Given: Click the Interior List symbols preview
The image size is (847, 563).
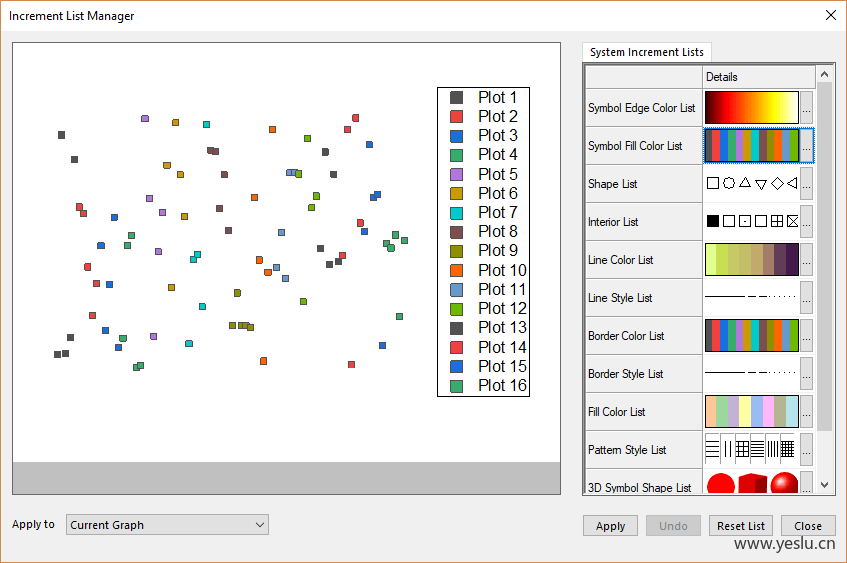Looking at the screenshot, I should pos(751,222).
